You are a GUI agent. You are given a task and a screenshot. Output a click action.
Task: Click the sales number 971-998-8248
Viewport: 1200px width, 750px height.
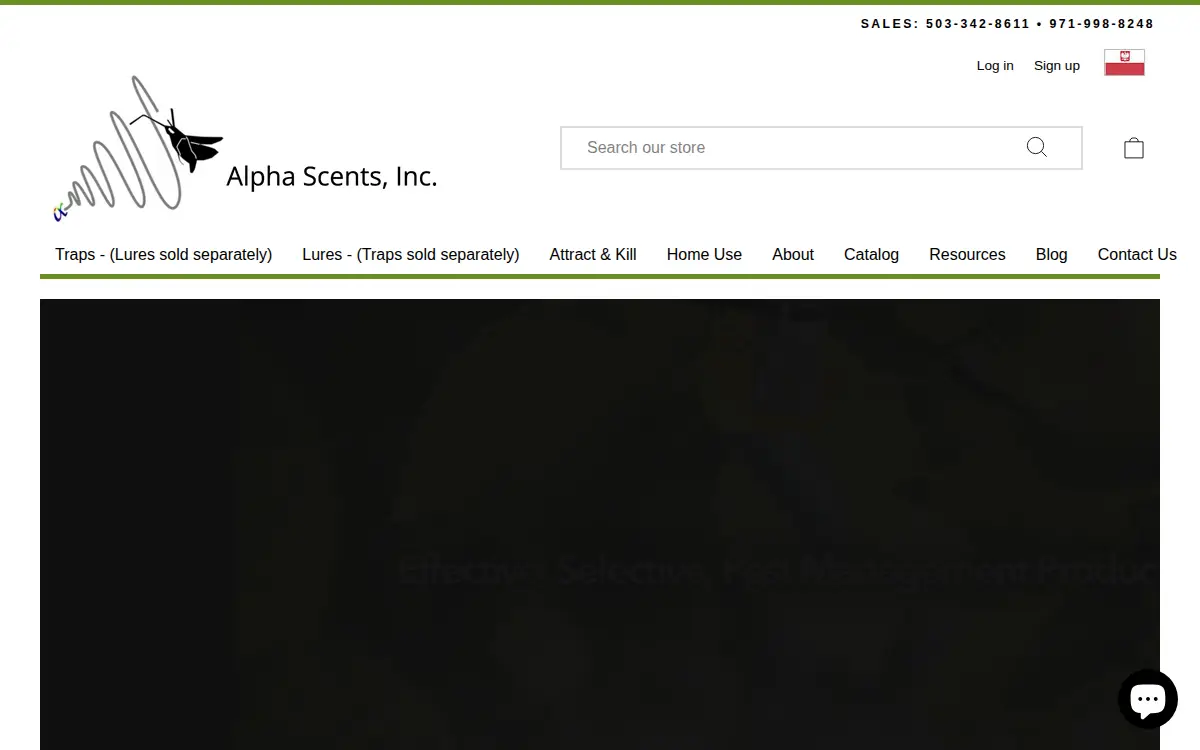(x=1101, y=24)
